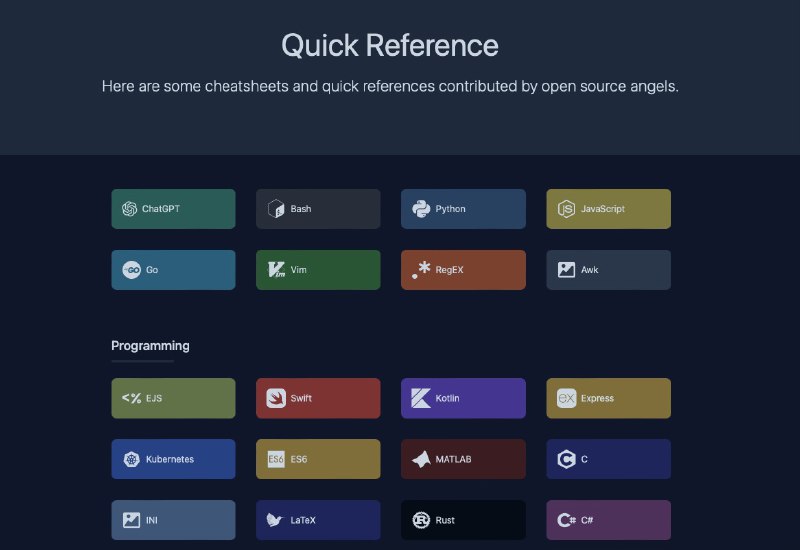Click the Kubernetes wheel icon
This screenshot has height=550, width=800.
(130, 459)
